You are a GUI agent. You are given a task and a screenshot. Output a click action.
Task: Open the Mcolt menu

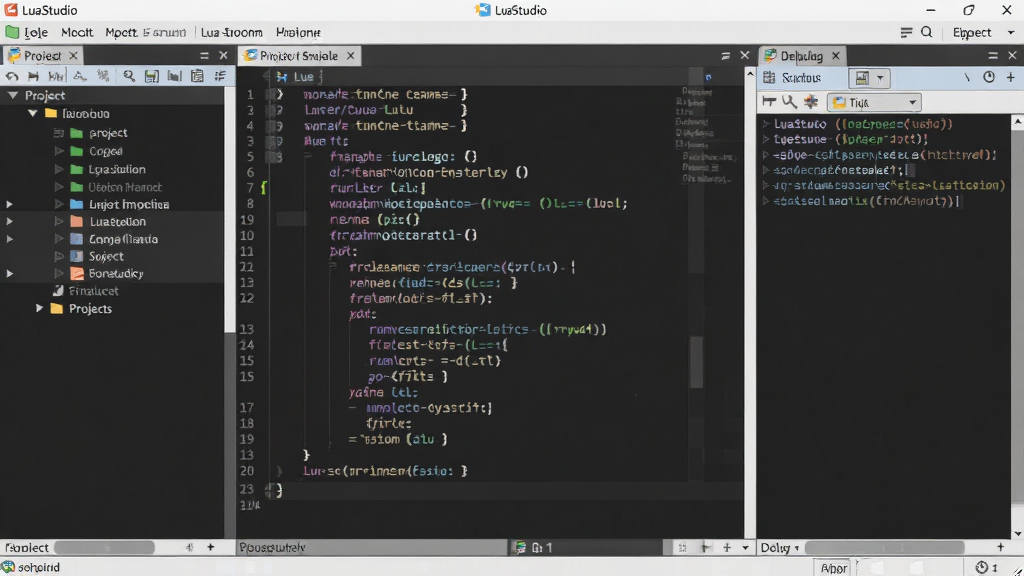[77, 32]
